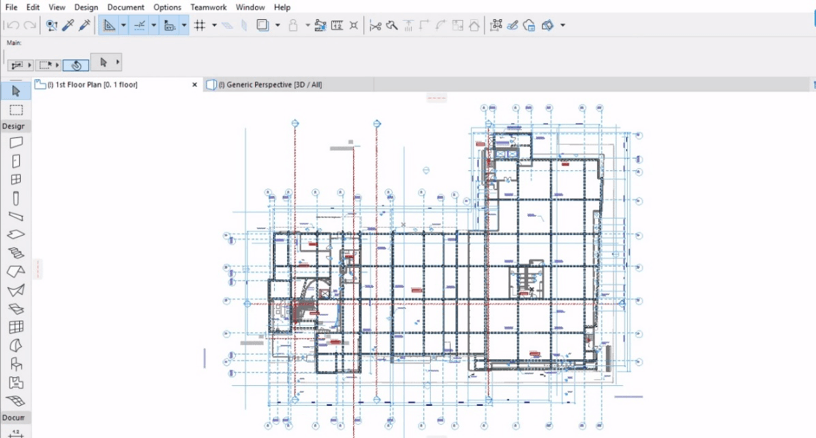Open Grid Snap dropdown arrow

click(x=214, y=25)
